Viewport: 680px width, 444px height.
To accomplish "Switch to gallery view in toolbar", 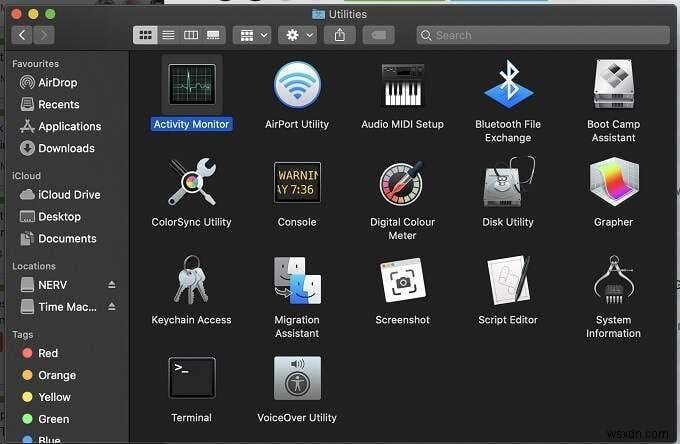I will [213, 35].
